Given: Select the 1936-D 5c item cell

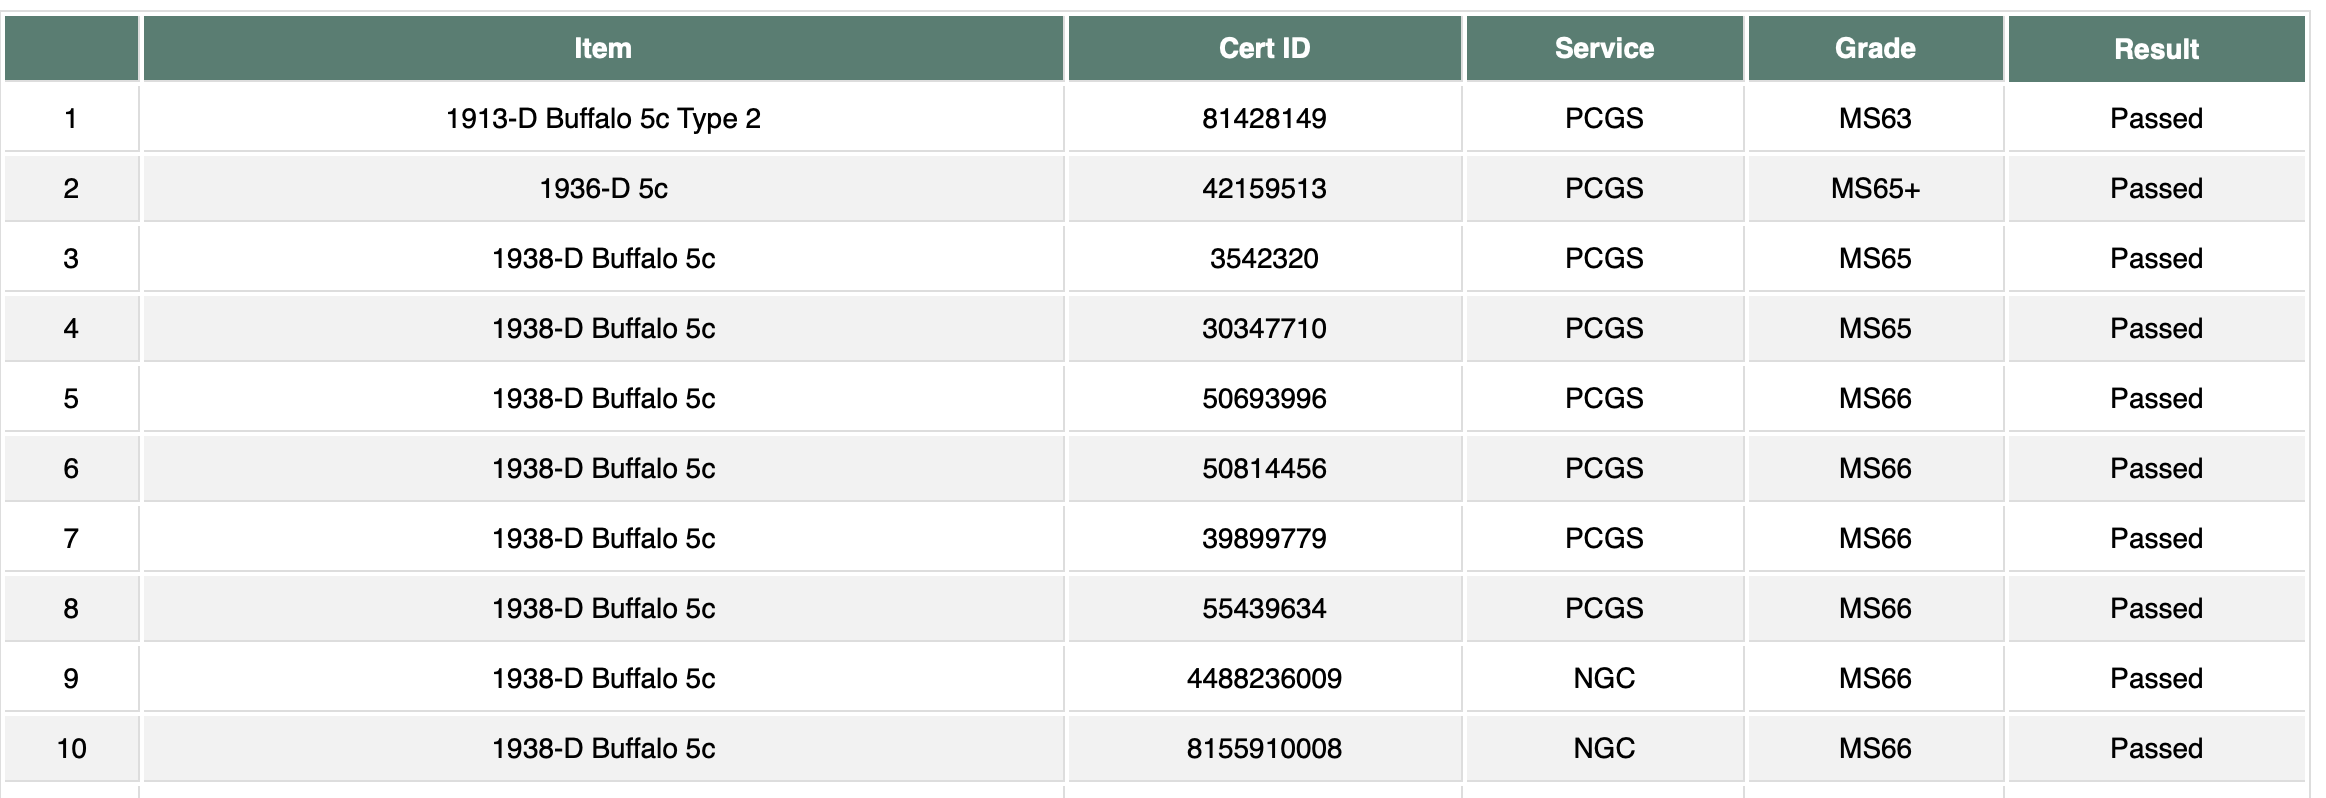Looking at the screenshot, I should [603, 188].
